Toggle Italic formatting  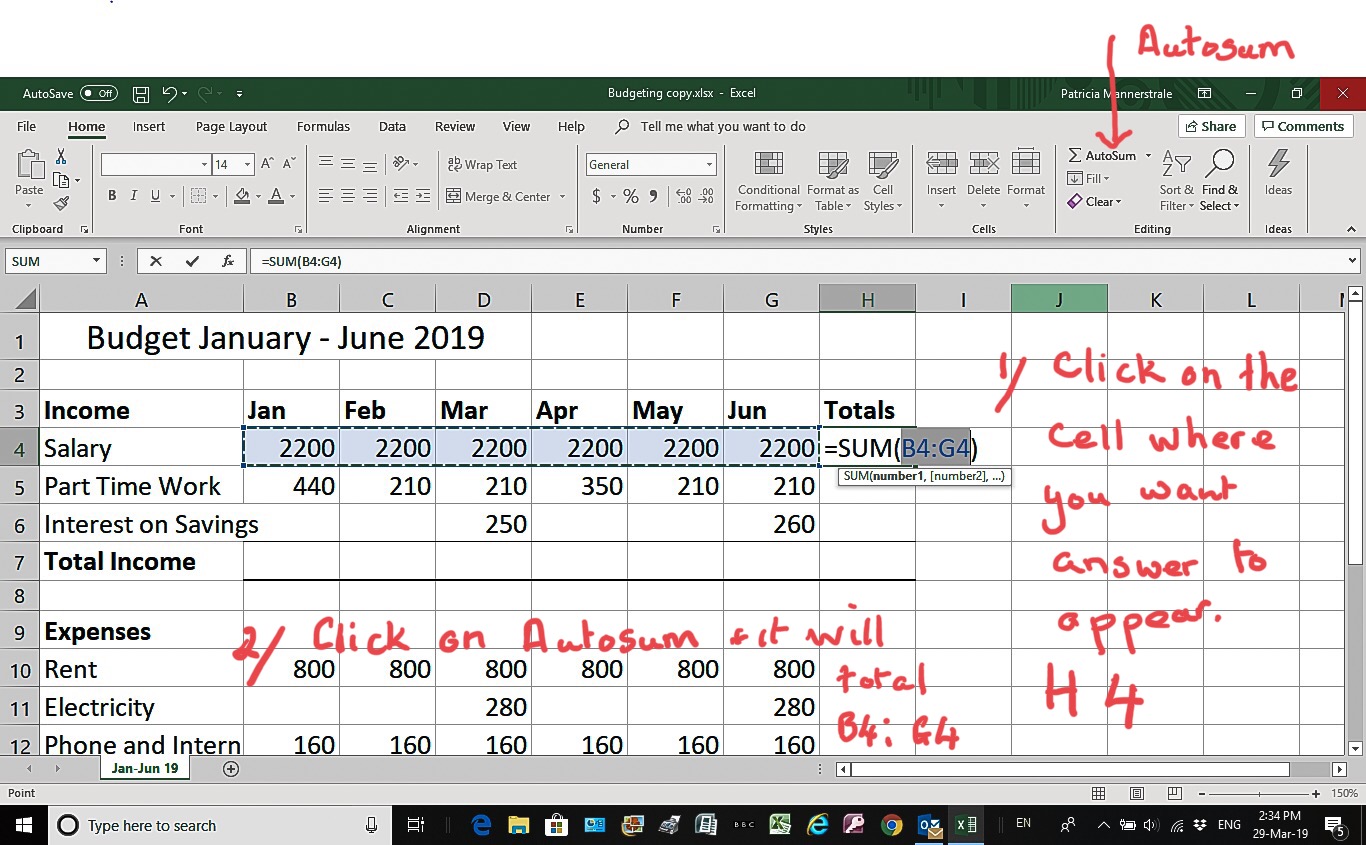tap(134, 196)
